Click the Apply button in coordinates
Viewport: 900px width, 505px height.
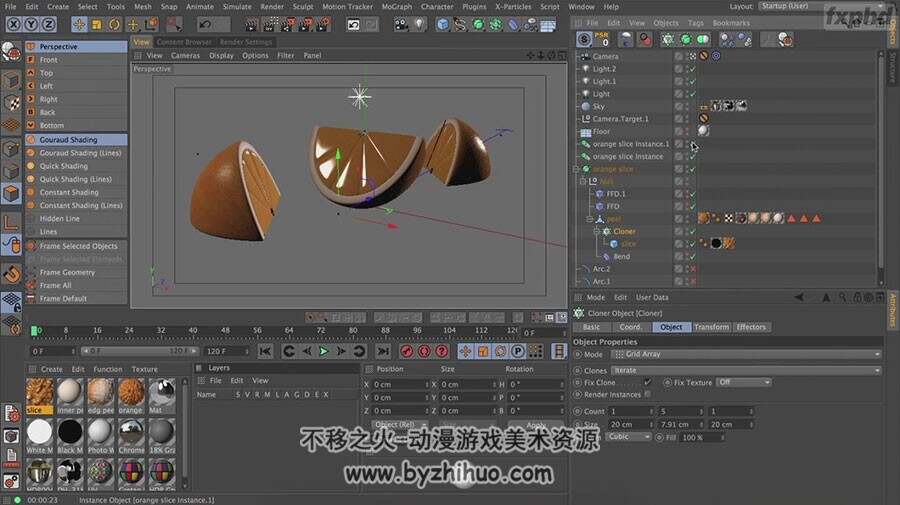pyautogui.click(x=536, y=425)
